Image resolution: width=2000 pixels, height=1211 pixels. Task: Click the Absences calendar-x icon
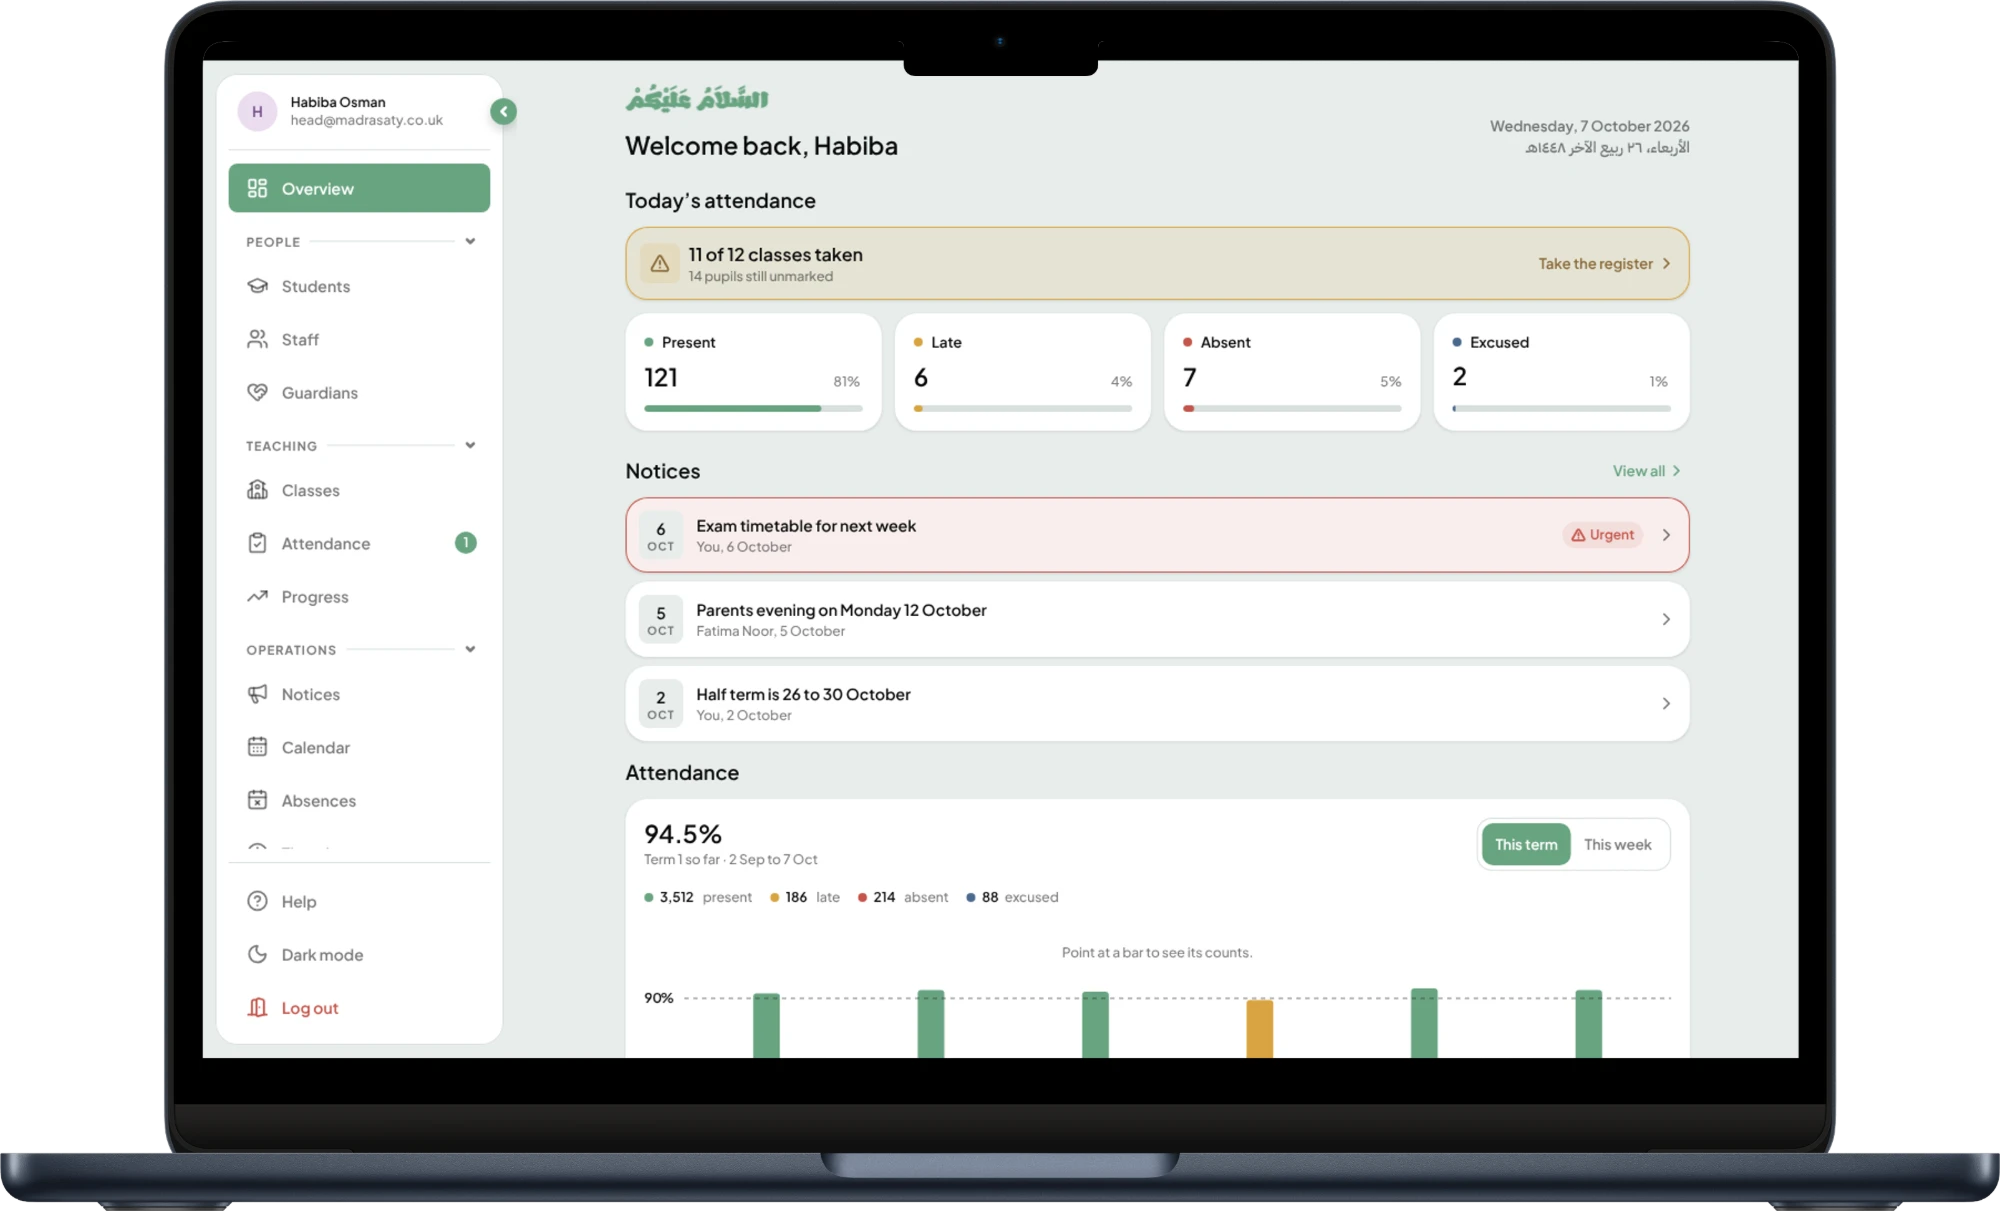tap(257, 800)
